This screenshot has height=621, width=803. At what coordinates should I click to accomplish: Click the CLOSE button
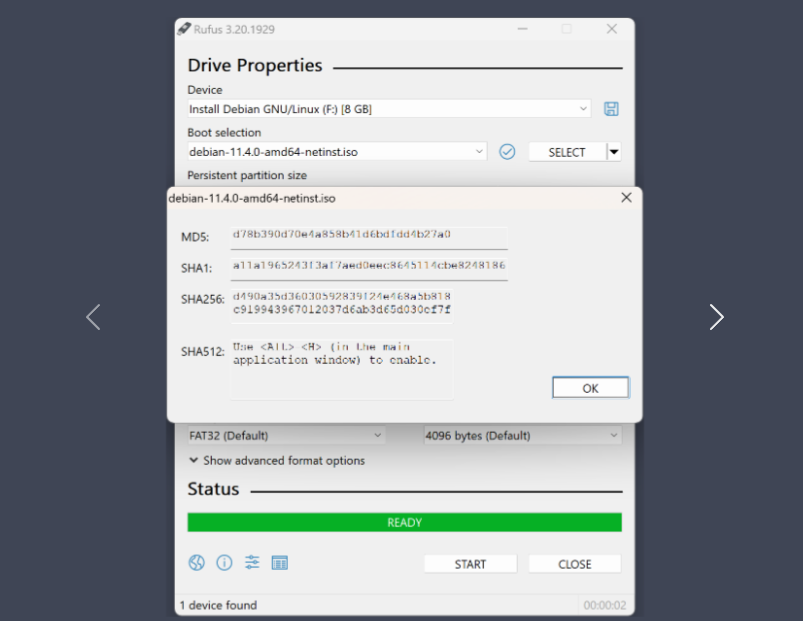point(575,564)
